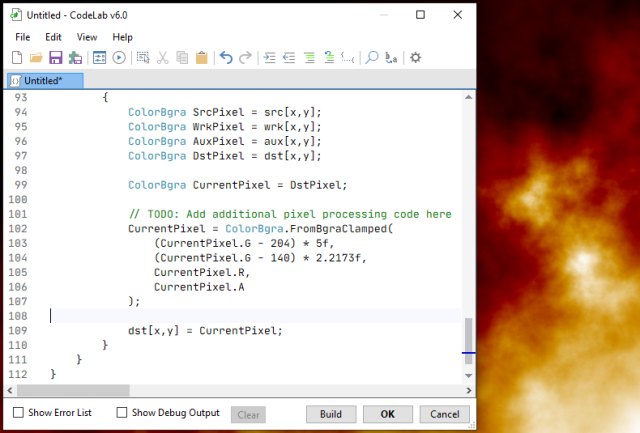Viewport: 640px width, 433px height.
Task: Open the Help menu
Action: point(122,37)
